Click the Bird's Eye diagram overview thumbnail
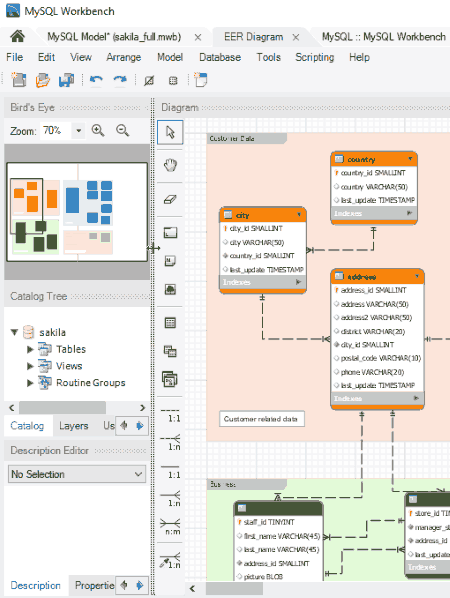 (77, 212)
